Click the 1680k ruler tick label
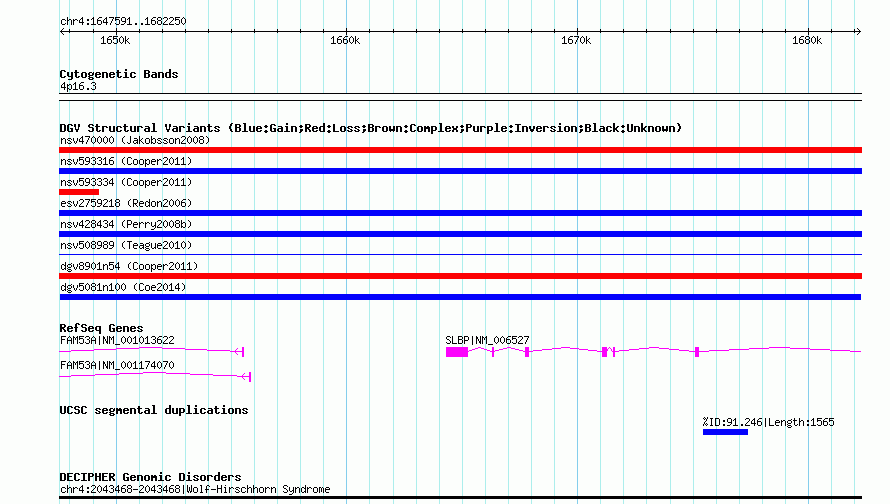The image size is (890, 504). click(x=807, y=40)
